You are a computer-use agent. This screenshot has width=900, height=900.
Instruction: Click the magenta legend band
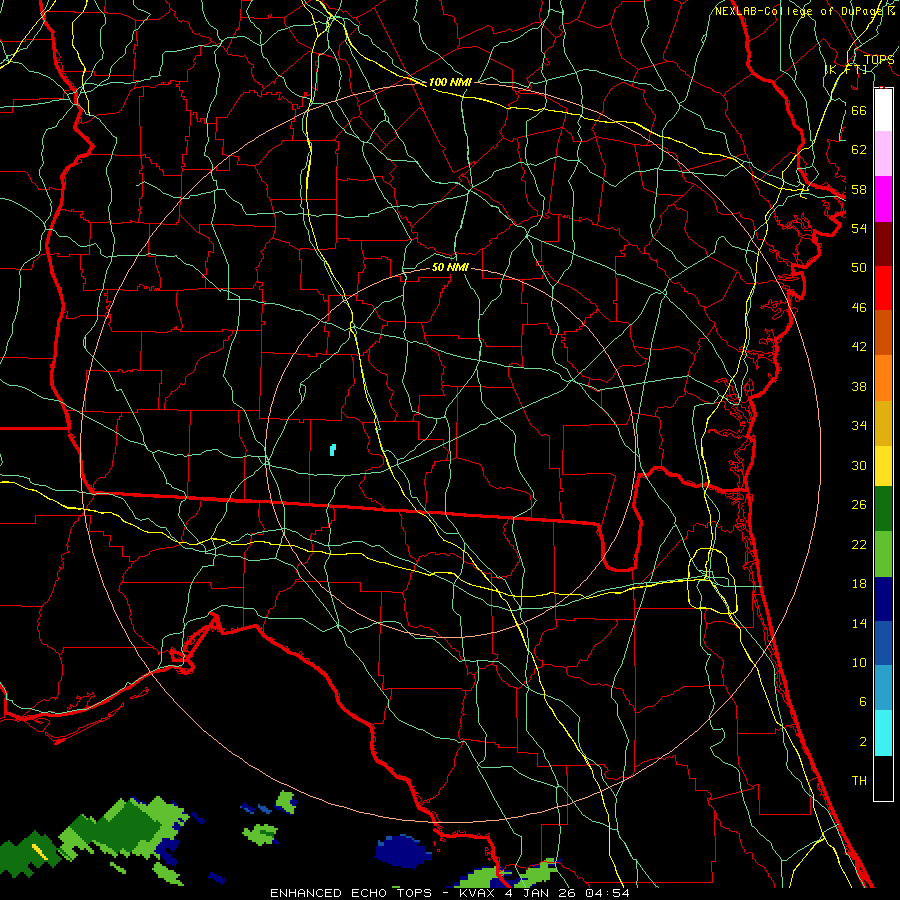pyautogui.click(x=883, y=199)
